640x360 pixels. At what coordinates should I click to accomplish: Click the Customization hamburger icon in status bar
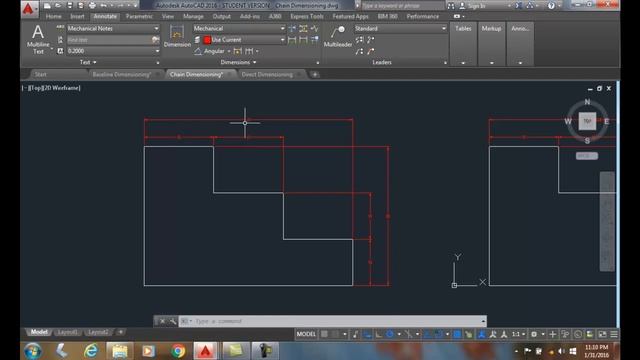click(614, 334)
